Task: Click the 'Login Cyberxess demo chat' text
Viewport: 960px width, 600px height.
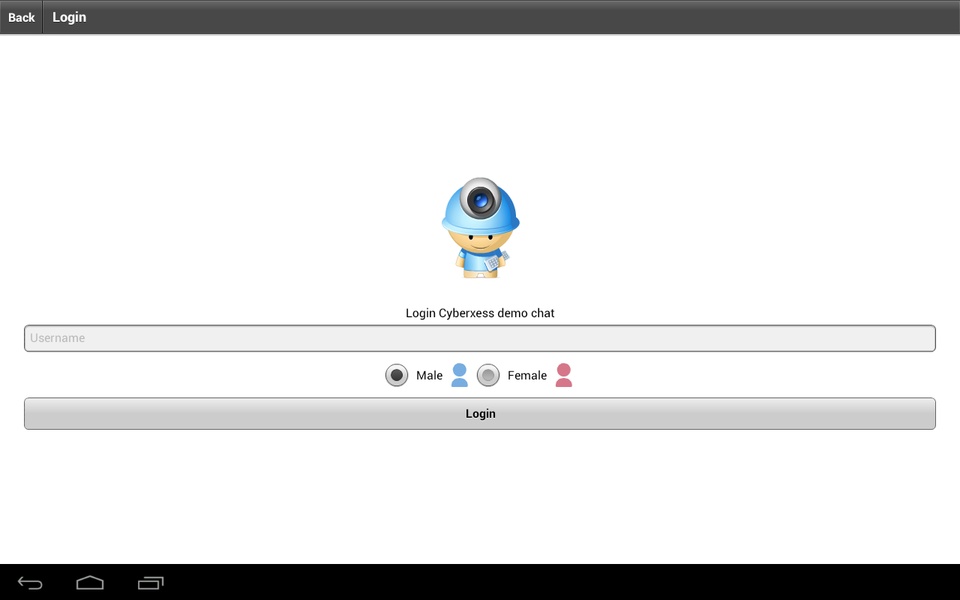Action: click(x=480, y=313)
